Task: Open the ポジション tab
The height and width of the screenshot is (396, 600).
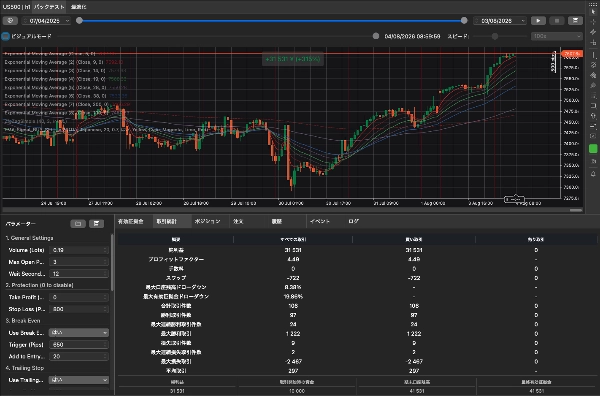Action: pos(207,222)
